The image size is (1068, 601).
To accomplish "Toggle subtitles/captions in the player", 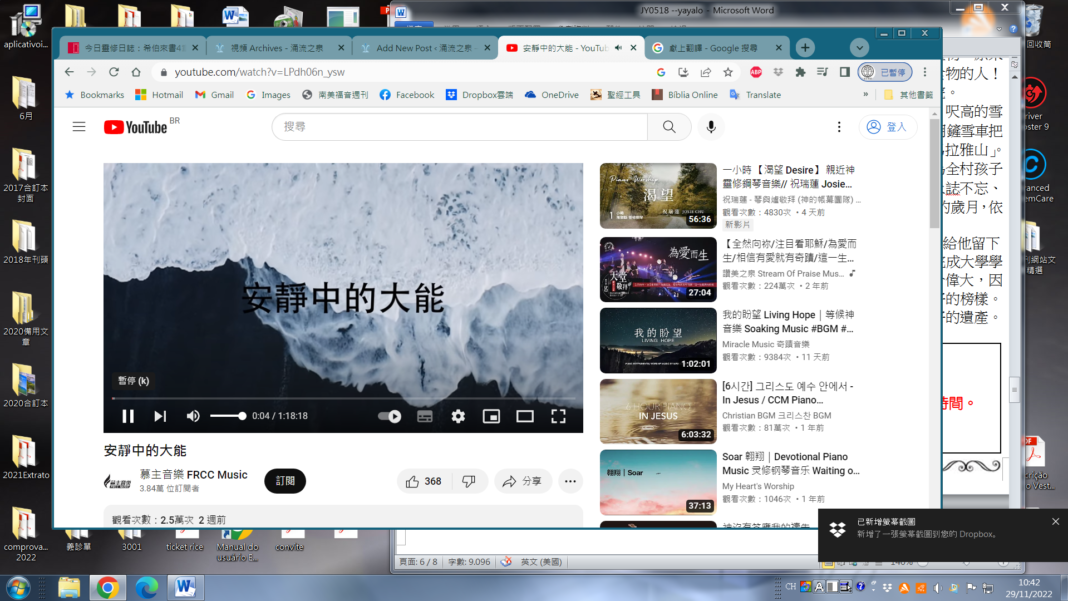I will pos(425,416).
